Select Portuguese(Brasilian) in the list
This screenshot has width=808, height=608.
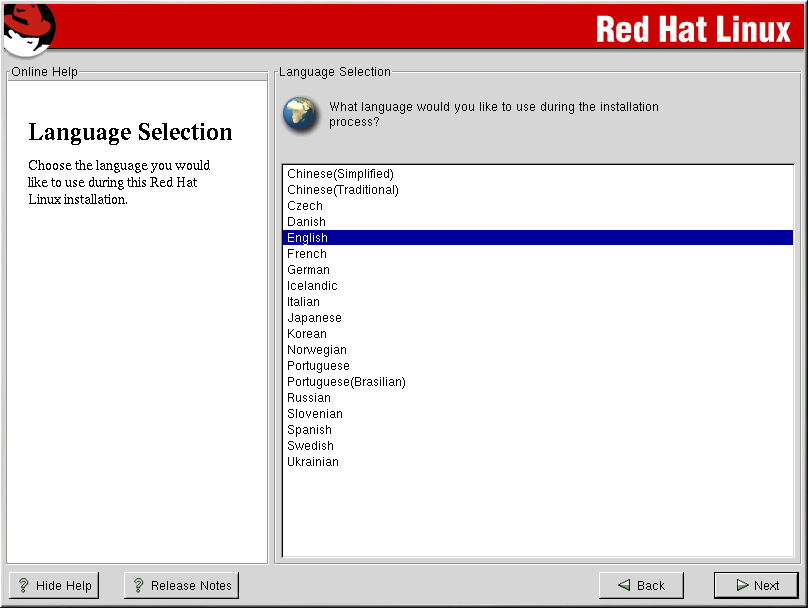pos(346,382)
